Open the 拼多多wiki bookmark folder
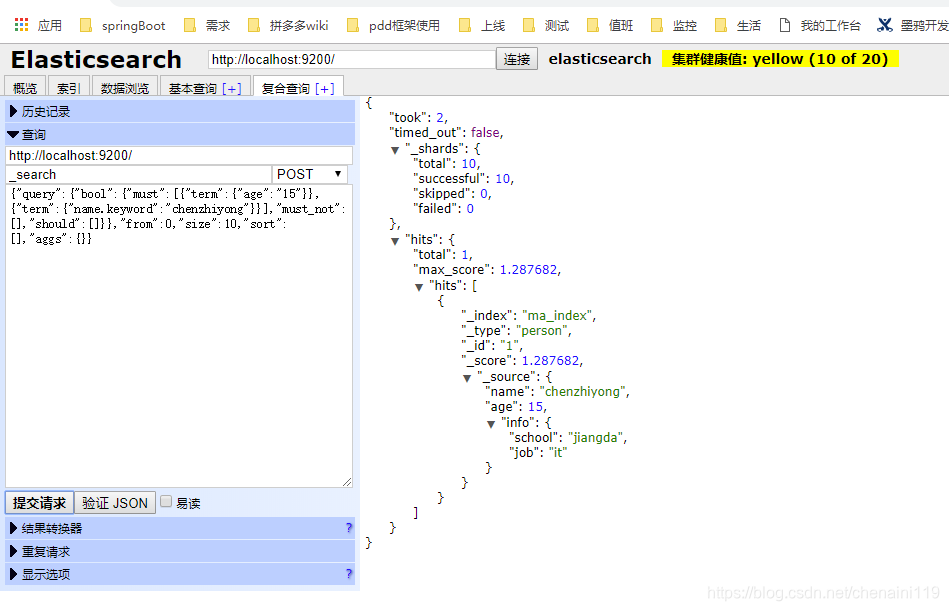949x611 pixels. coord(288,25)
